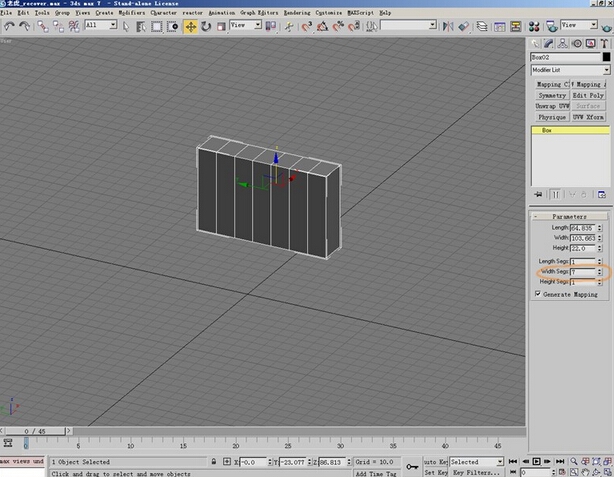Toggle Window/Crossing selection mode icon

coord(172,26)
